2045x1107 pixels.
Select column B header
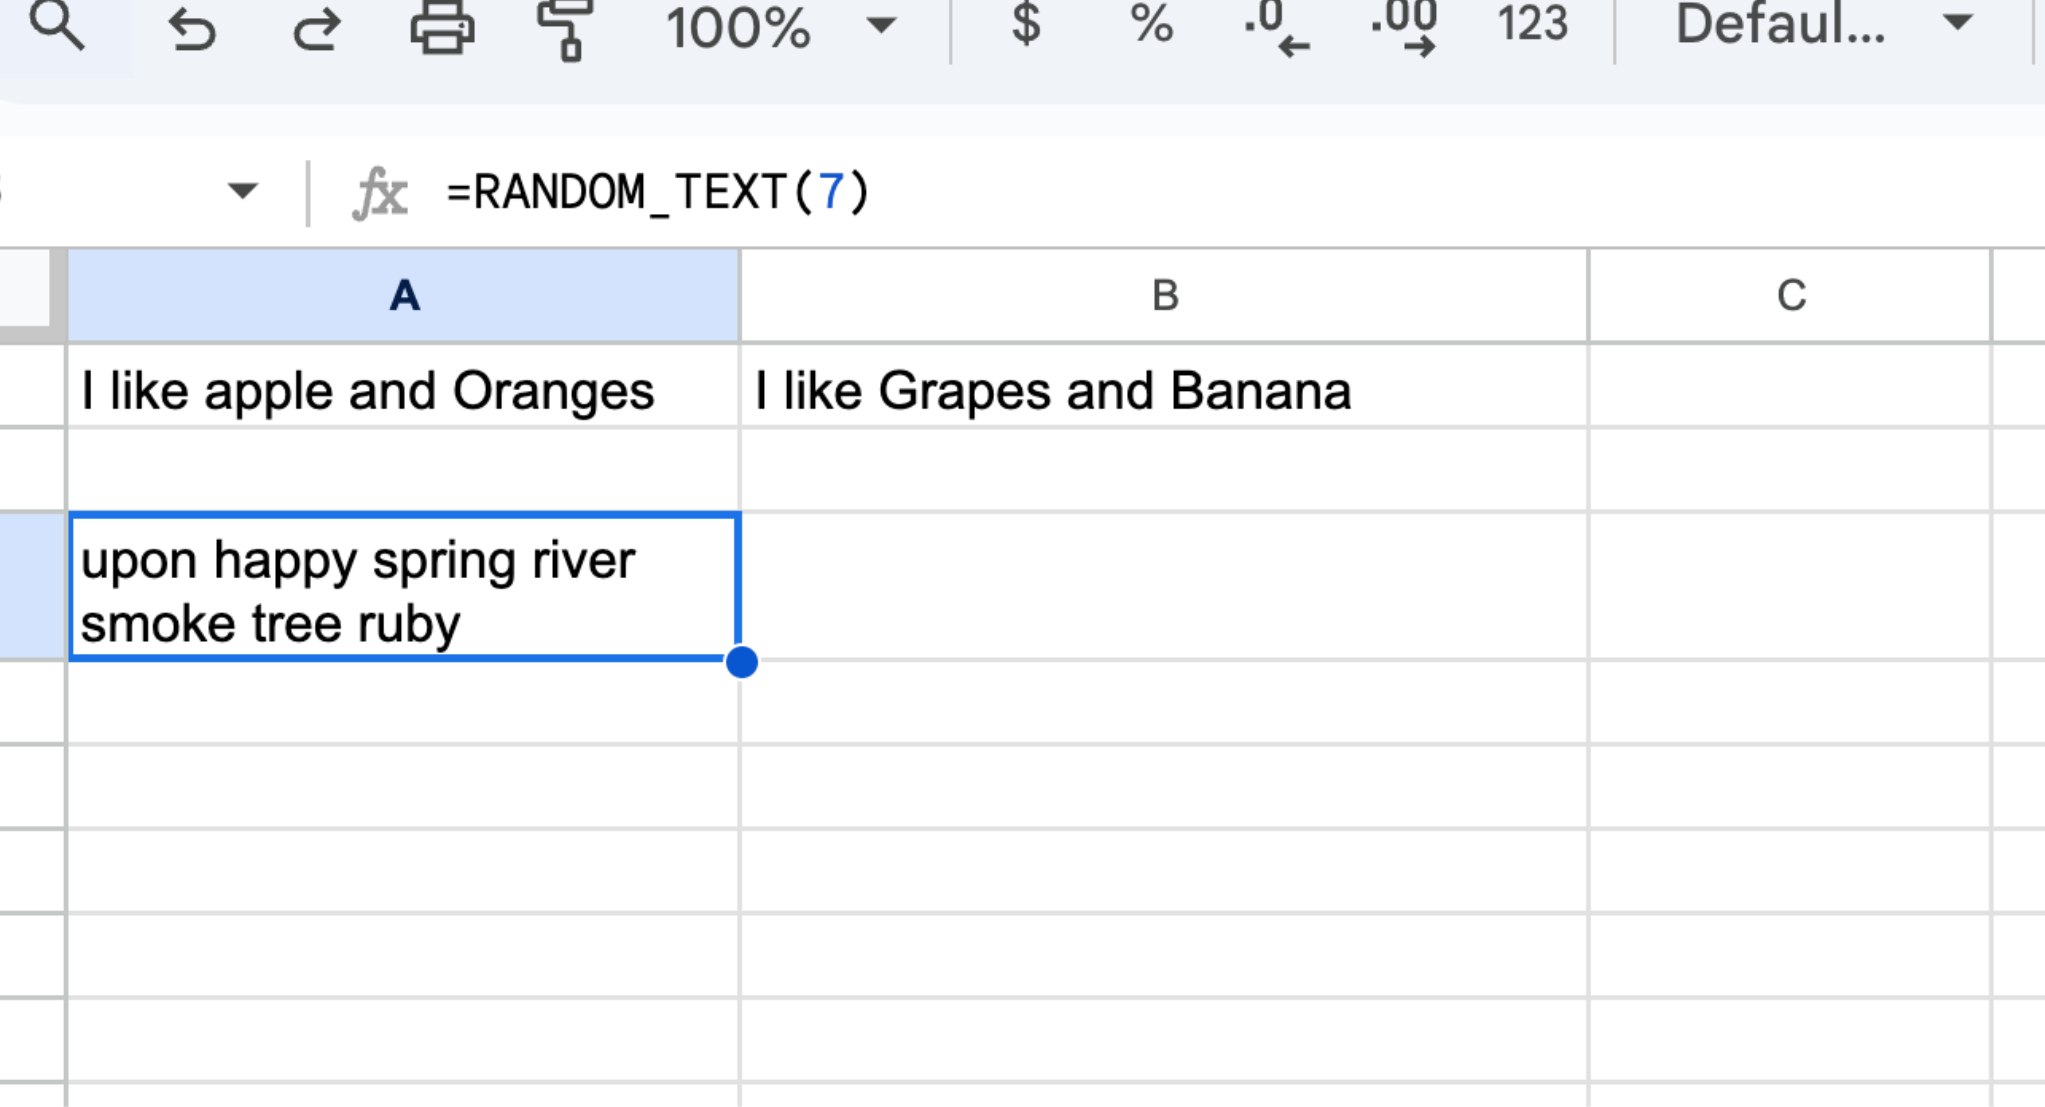click(x=1164, y=296)
